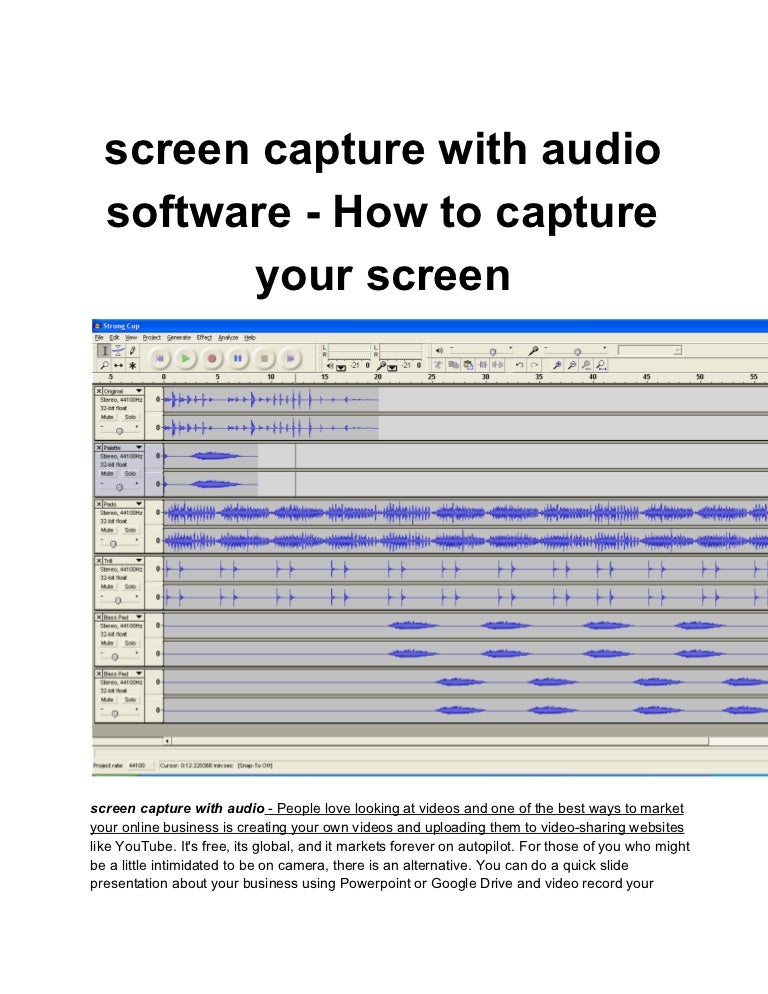Solo the Pads track
The width and height of the screenshot is (768, 994).
pyautogui.click(x=130, y=530)
